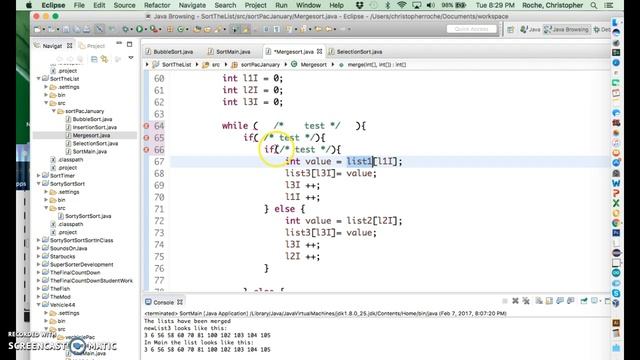Click the Excel icon in the dock

pyautogui.click(x=616, y=203)
